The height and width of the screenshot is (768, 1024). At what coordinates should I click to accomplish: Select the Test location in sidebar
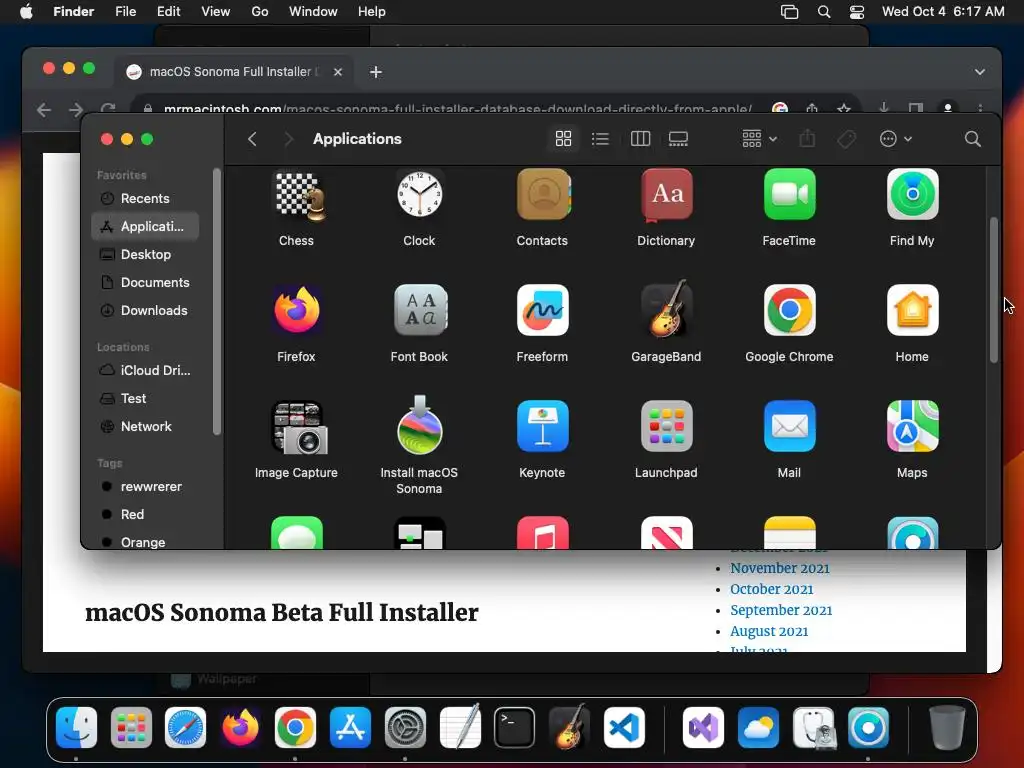click(x=145, y=398)
